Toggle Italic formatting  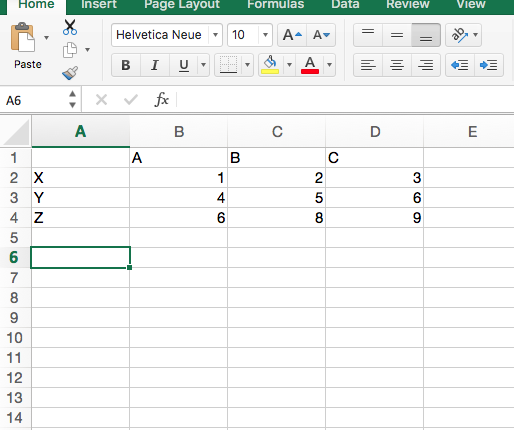(155, 65)
